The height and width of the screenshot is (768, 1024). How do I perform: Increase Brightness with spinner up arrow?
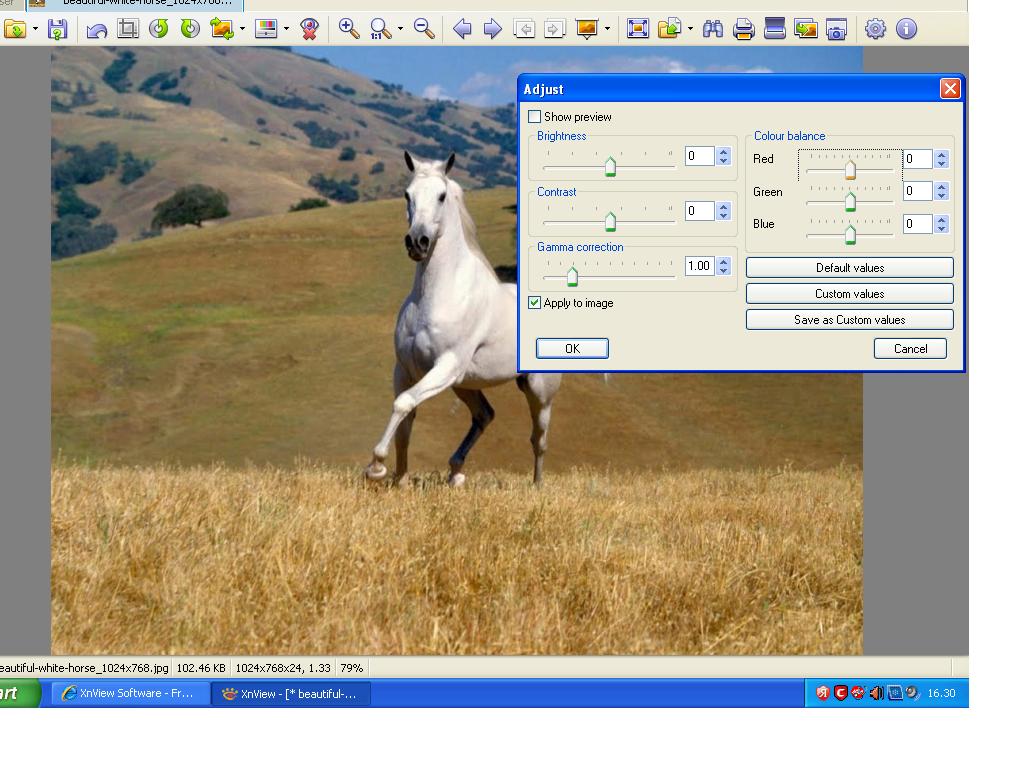tap(723, 152)
